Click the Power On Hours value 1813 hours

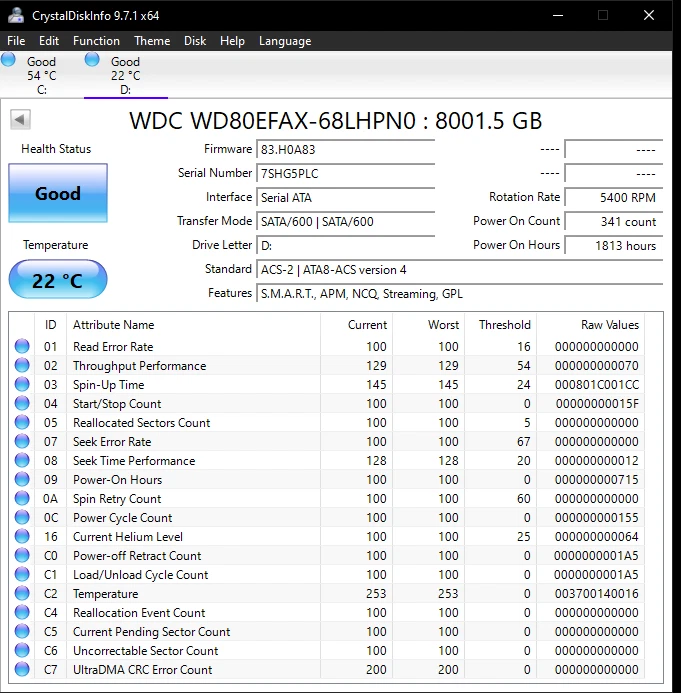[614, 245]
